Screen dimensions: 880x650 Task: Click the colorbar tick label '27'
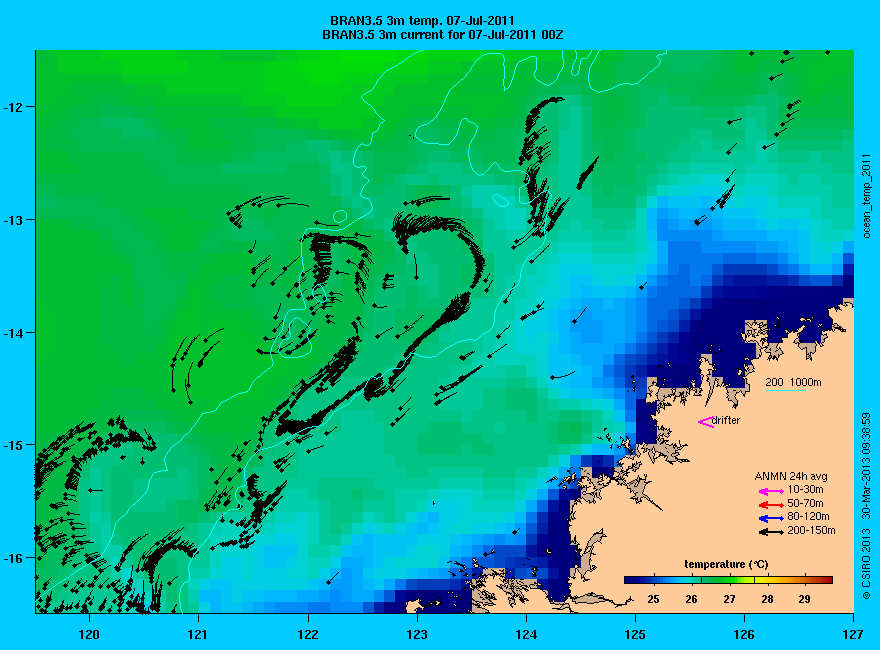pyautogui.click(x=729, y=599)
